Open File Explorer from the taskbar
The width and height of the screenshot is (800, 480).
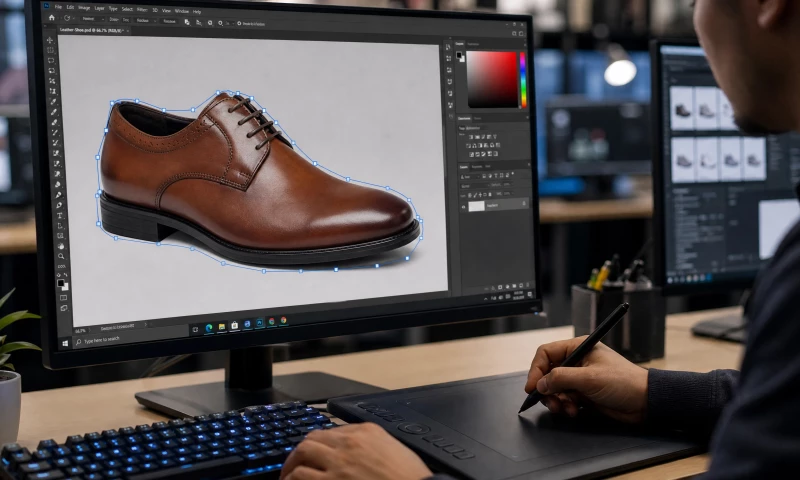point(221,327)
